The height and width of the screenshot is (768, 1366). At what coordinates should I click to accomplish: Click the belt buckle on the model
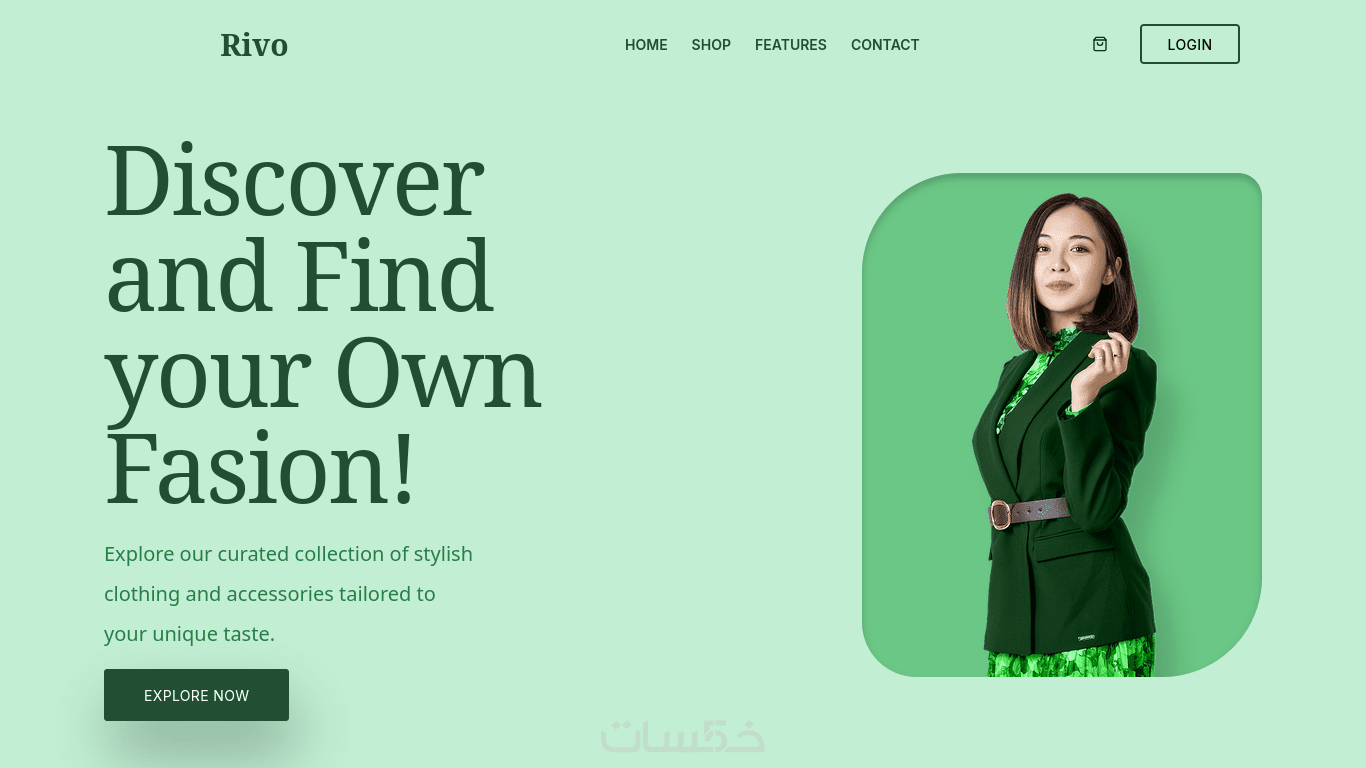coord(999,515)
